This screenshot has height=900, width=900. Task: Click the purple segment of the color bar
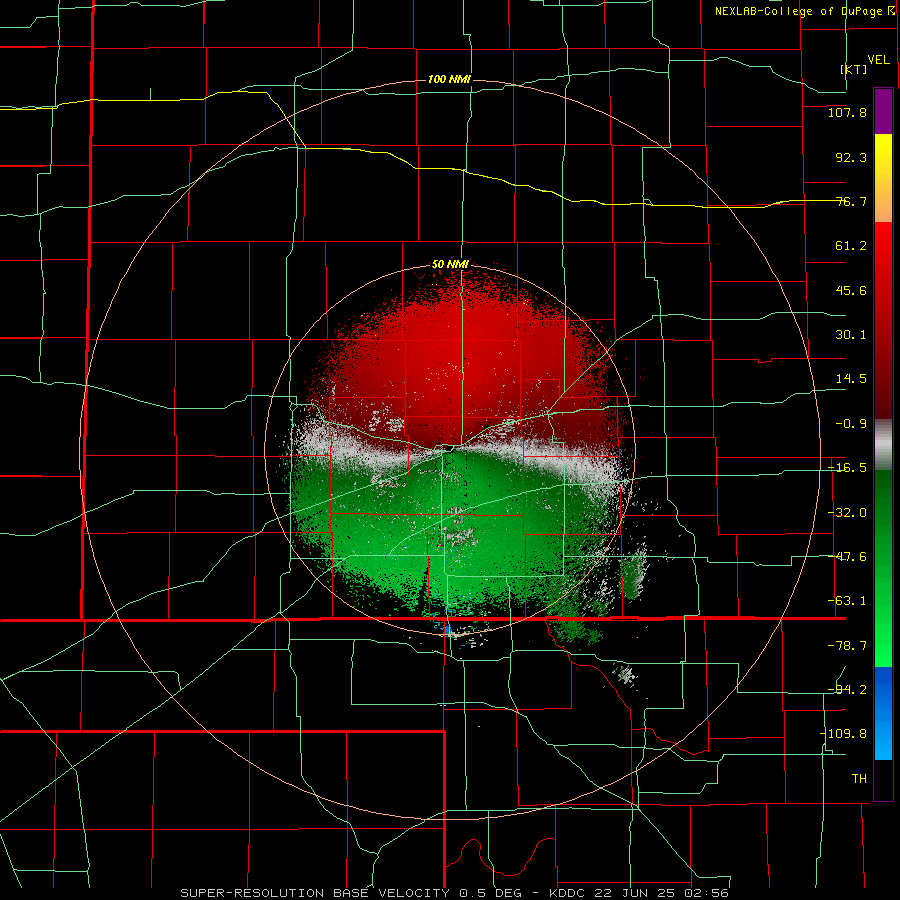pos(883,111)
